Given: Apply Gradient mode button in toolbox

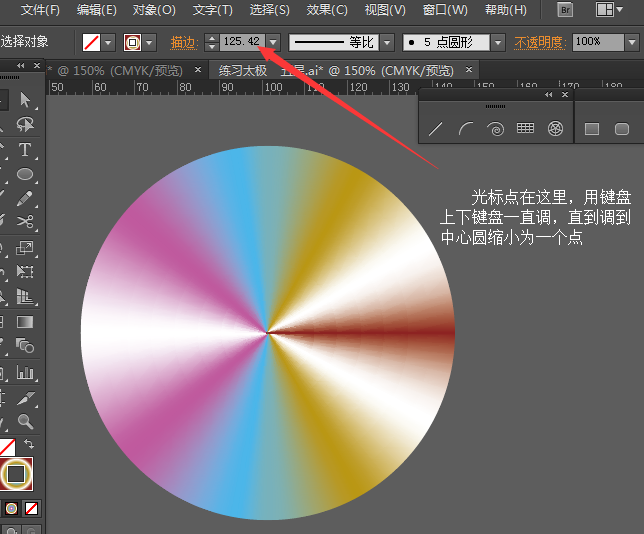Looking at the screenshot, I should click(12, 509).
